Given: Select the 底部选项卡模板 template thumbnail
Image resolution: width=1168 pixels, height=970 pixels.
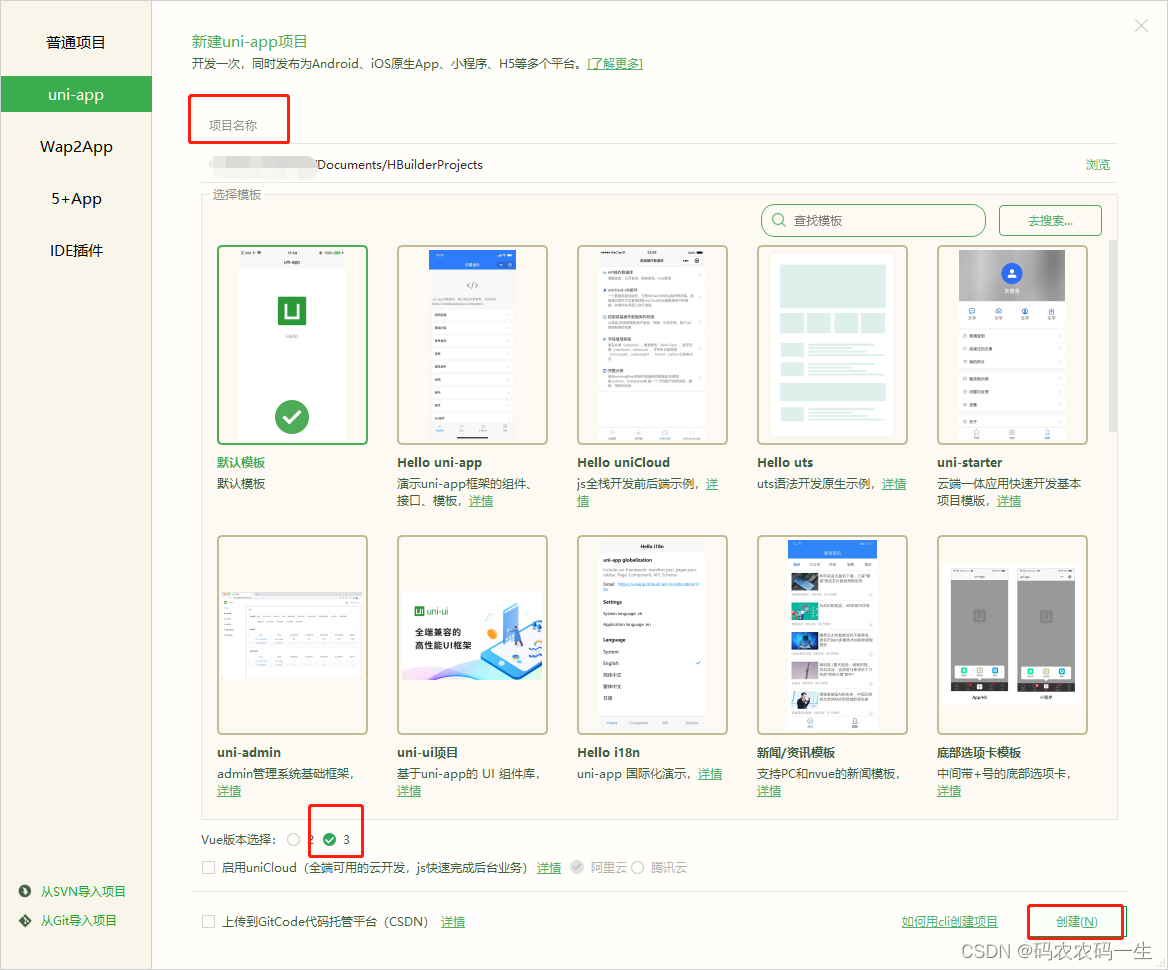Looking at the screenshot, I should (x=1012, y=635).
